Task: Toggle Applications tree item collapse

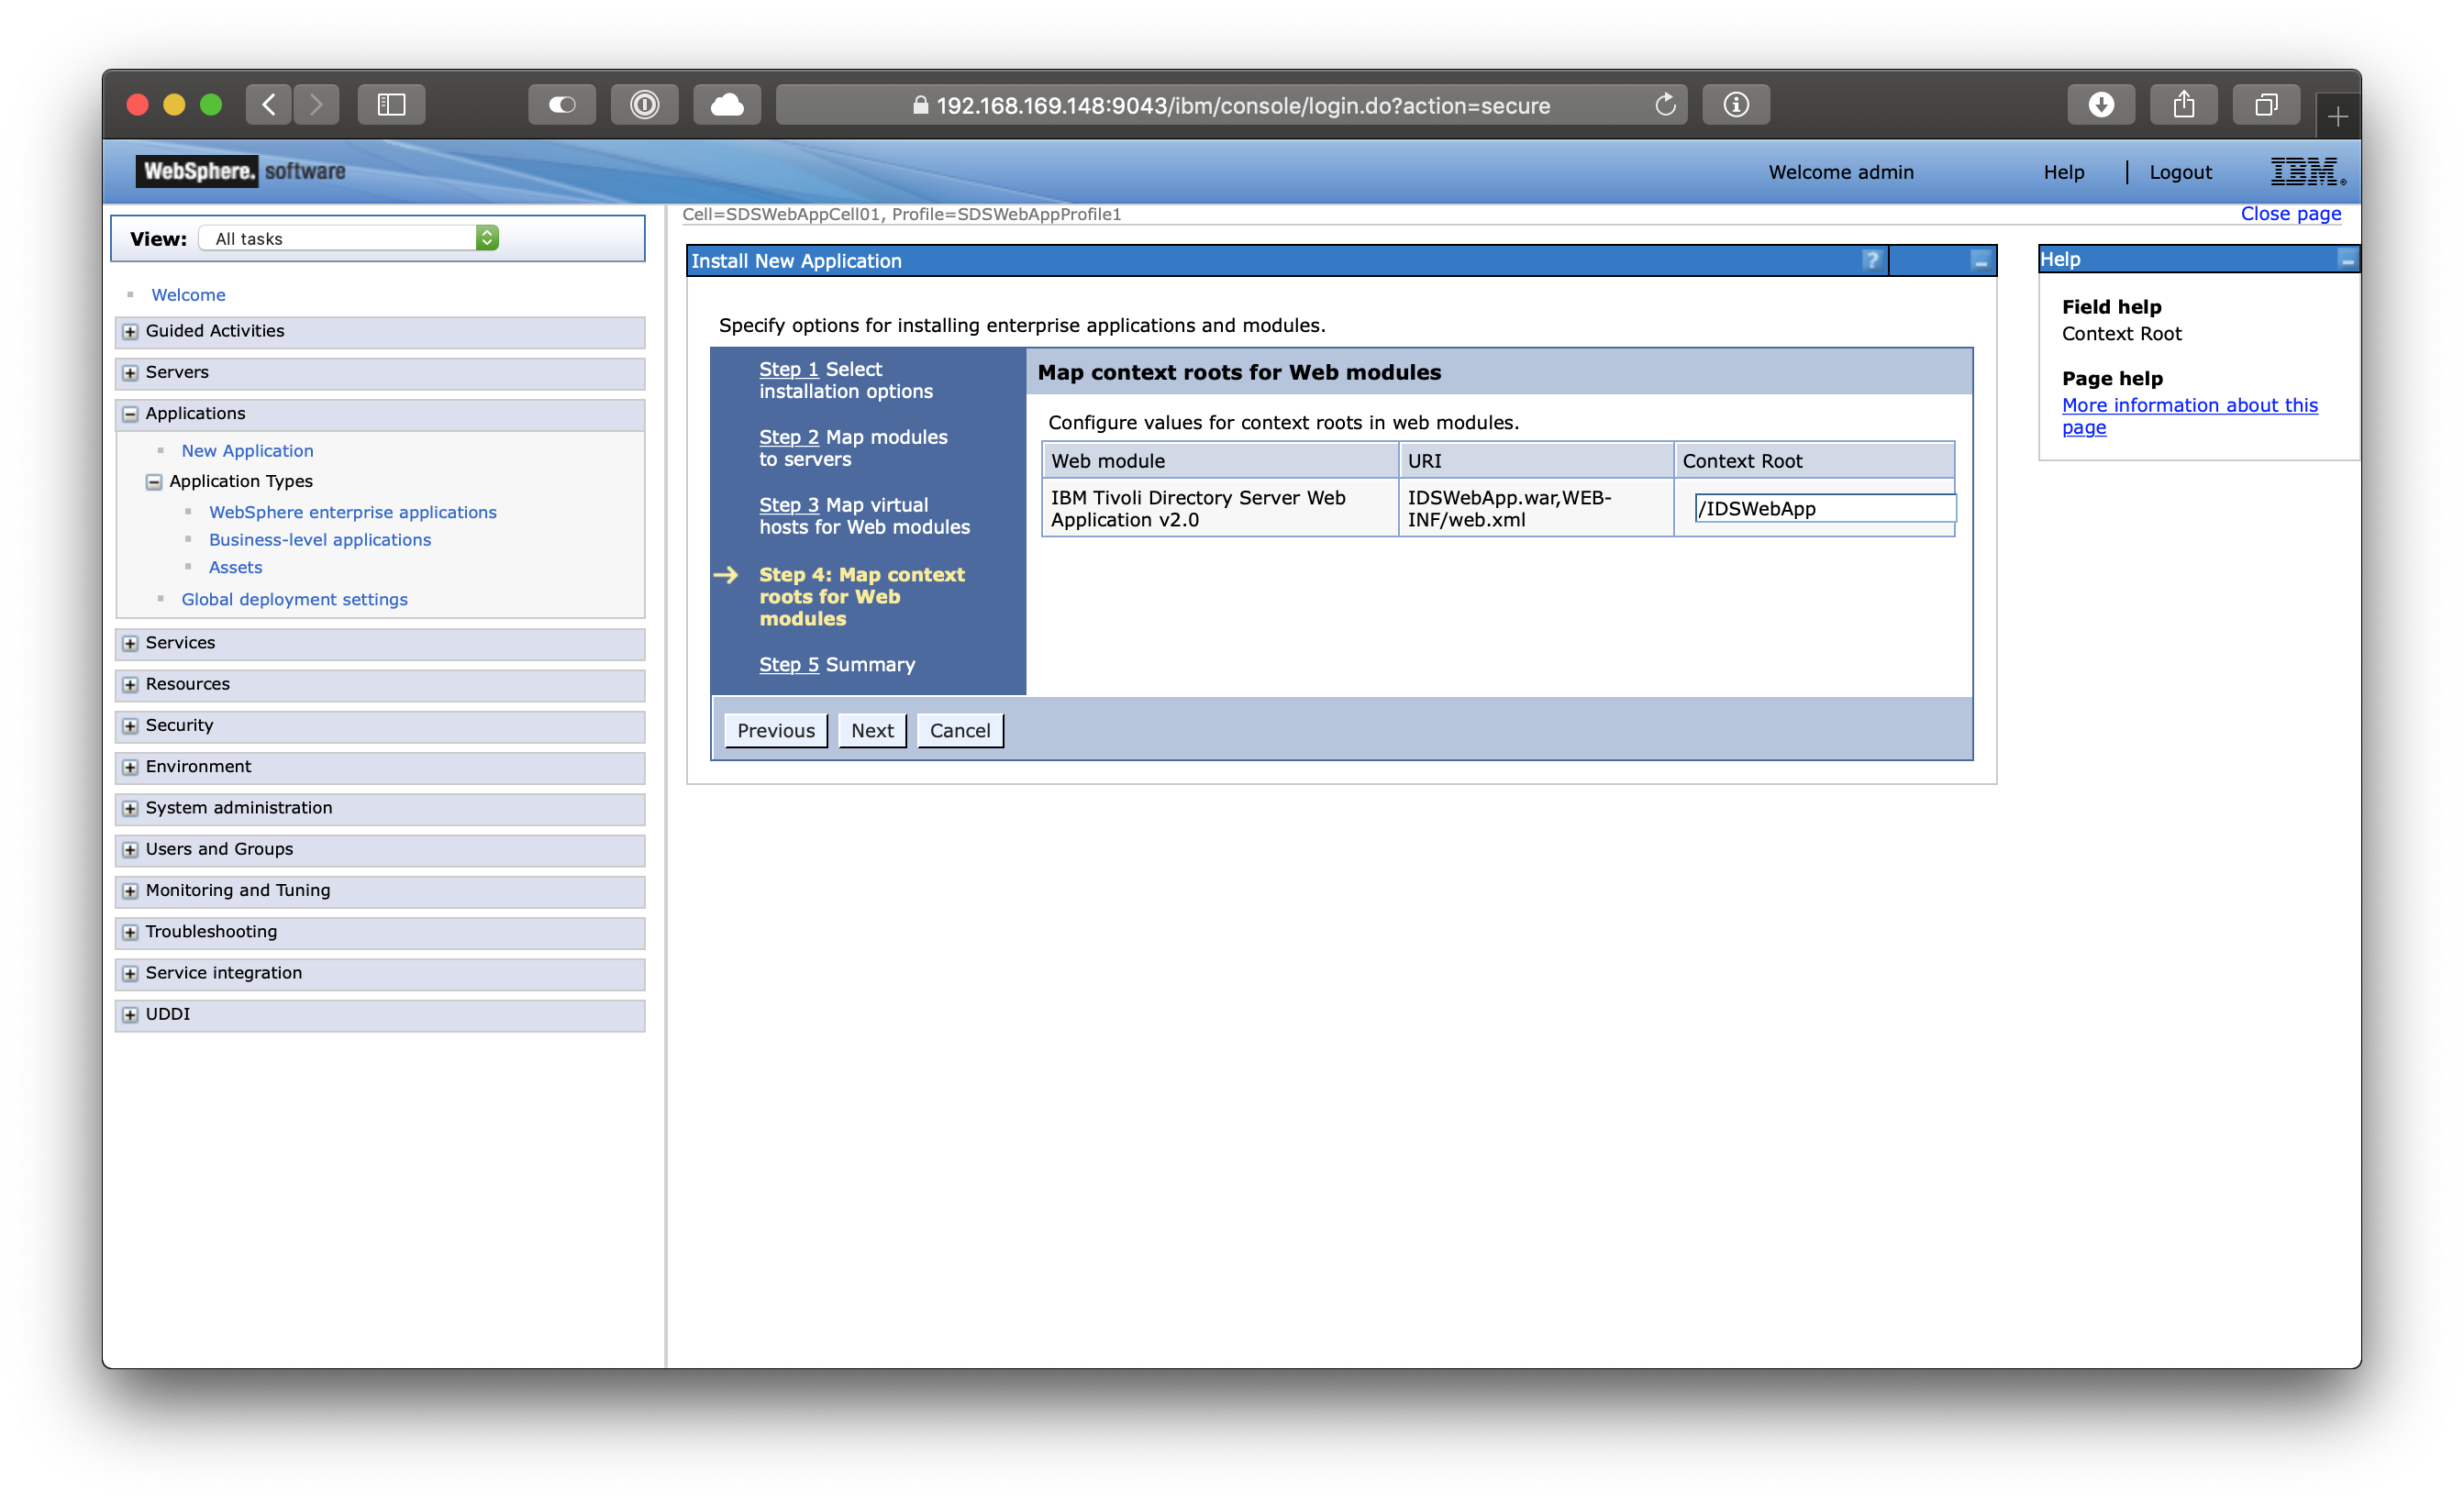Action: pyautogui.click(x=132, y=414)
